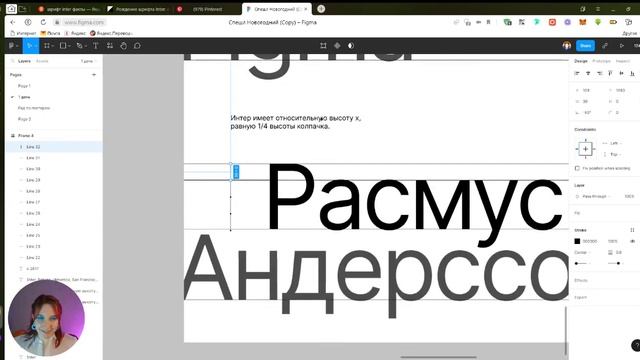Click the help question mark button
This screenshot has width=640, height=360.
point(636,345)
